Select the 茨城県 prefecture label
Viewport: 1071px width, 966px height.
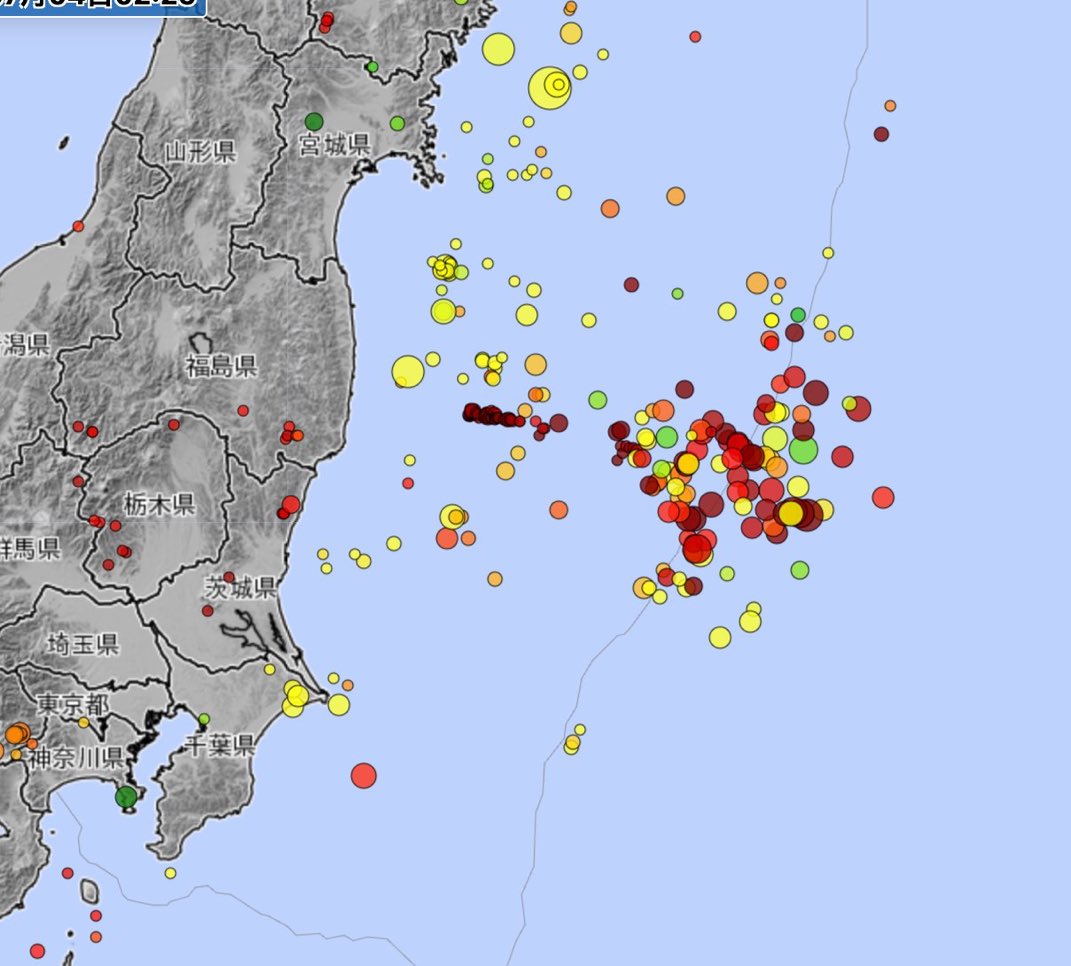tap(240, 588)
